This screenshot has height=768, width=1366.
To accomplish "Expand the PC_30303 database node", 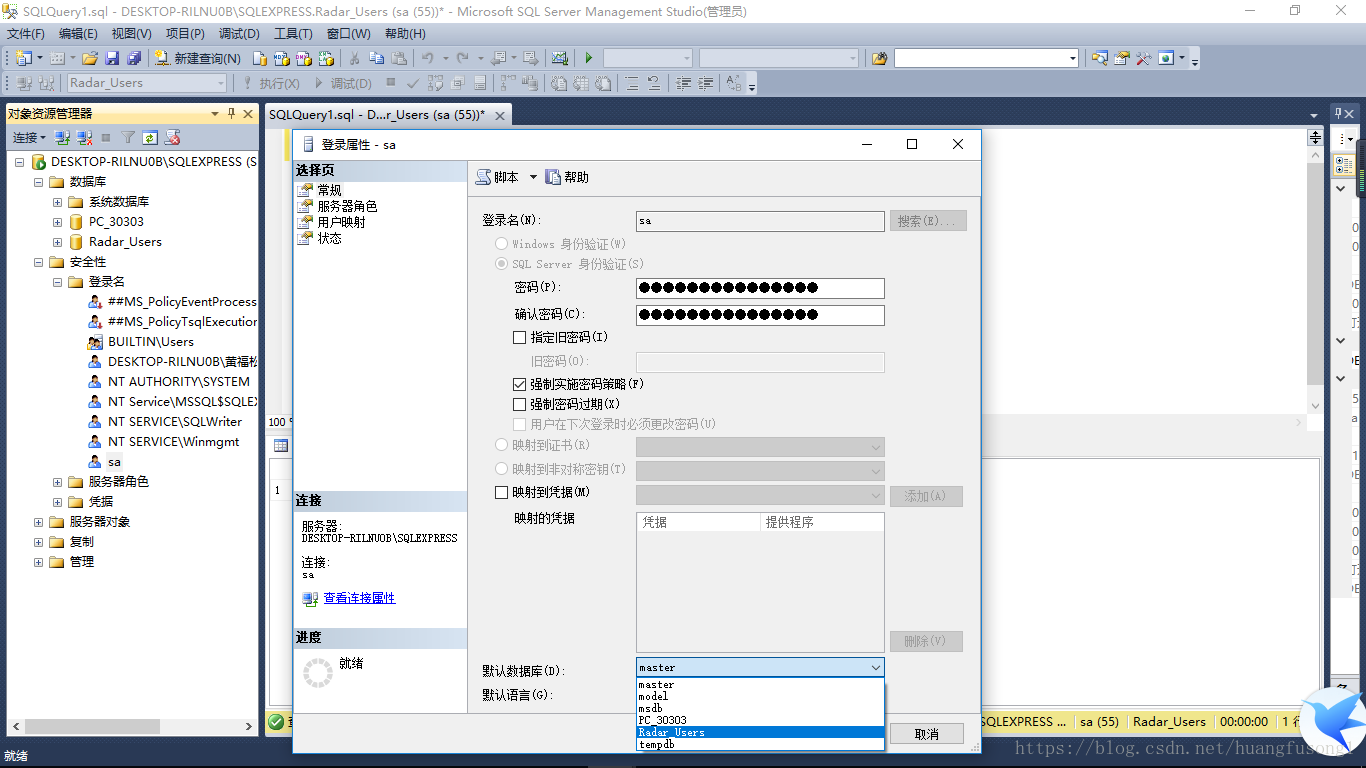I will coord(58,222).
